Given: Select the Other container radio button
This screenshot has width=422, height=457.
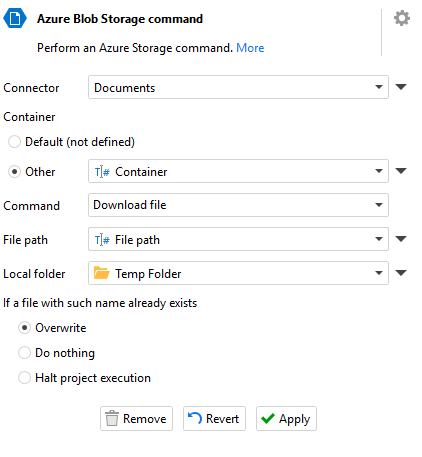Looking at the screenshot, I should click(14, 172).
